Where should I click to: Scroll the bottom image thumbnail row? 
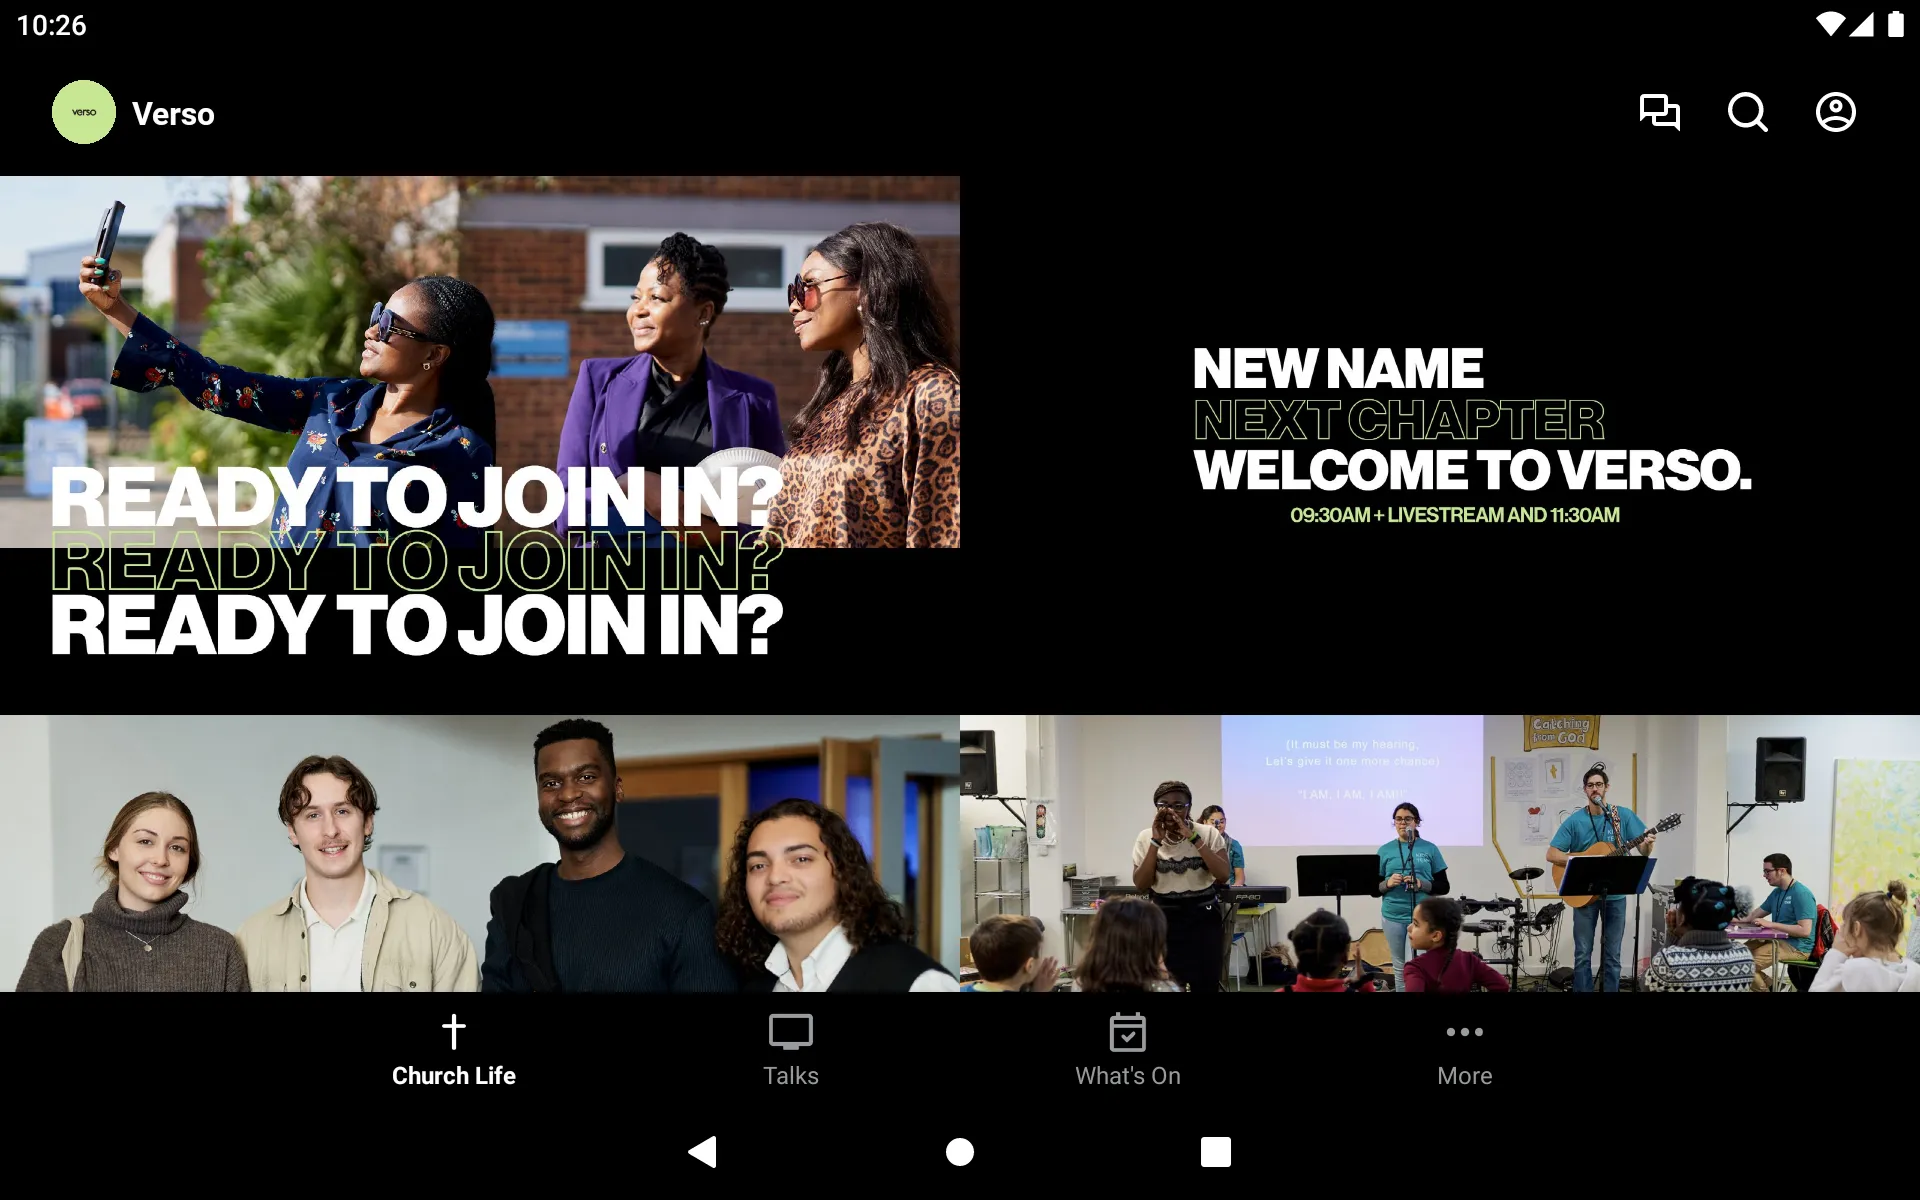[x=959, y=853]
